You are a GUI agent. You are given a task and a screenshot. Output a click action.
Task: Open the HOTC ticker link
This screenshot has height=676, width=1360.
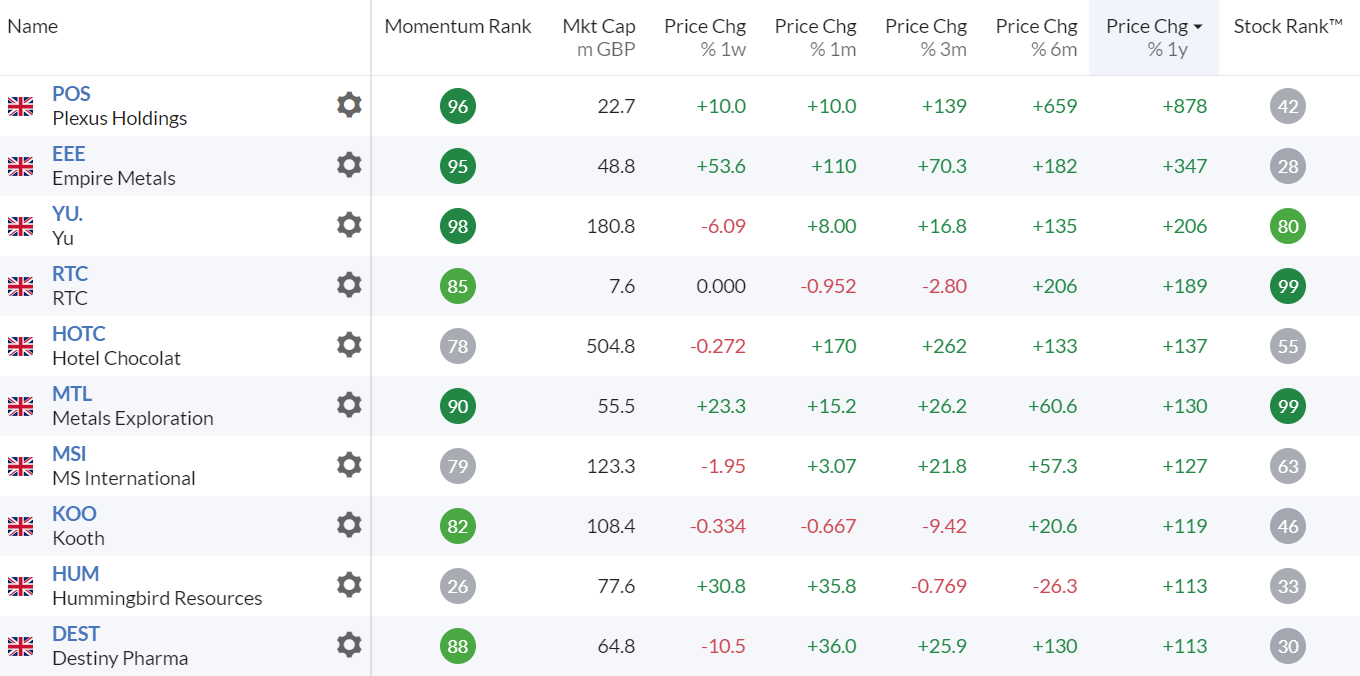pyautogui.click(x=79, y=334)
